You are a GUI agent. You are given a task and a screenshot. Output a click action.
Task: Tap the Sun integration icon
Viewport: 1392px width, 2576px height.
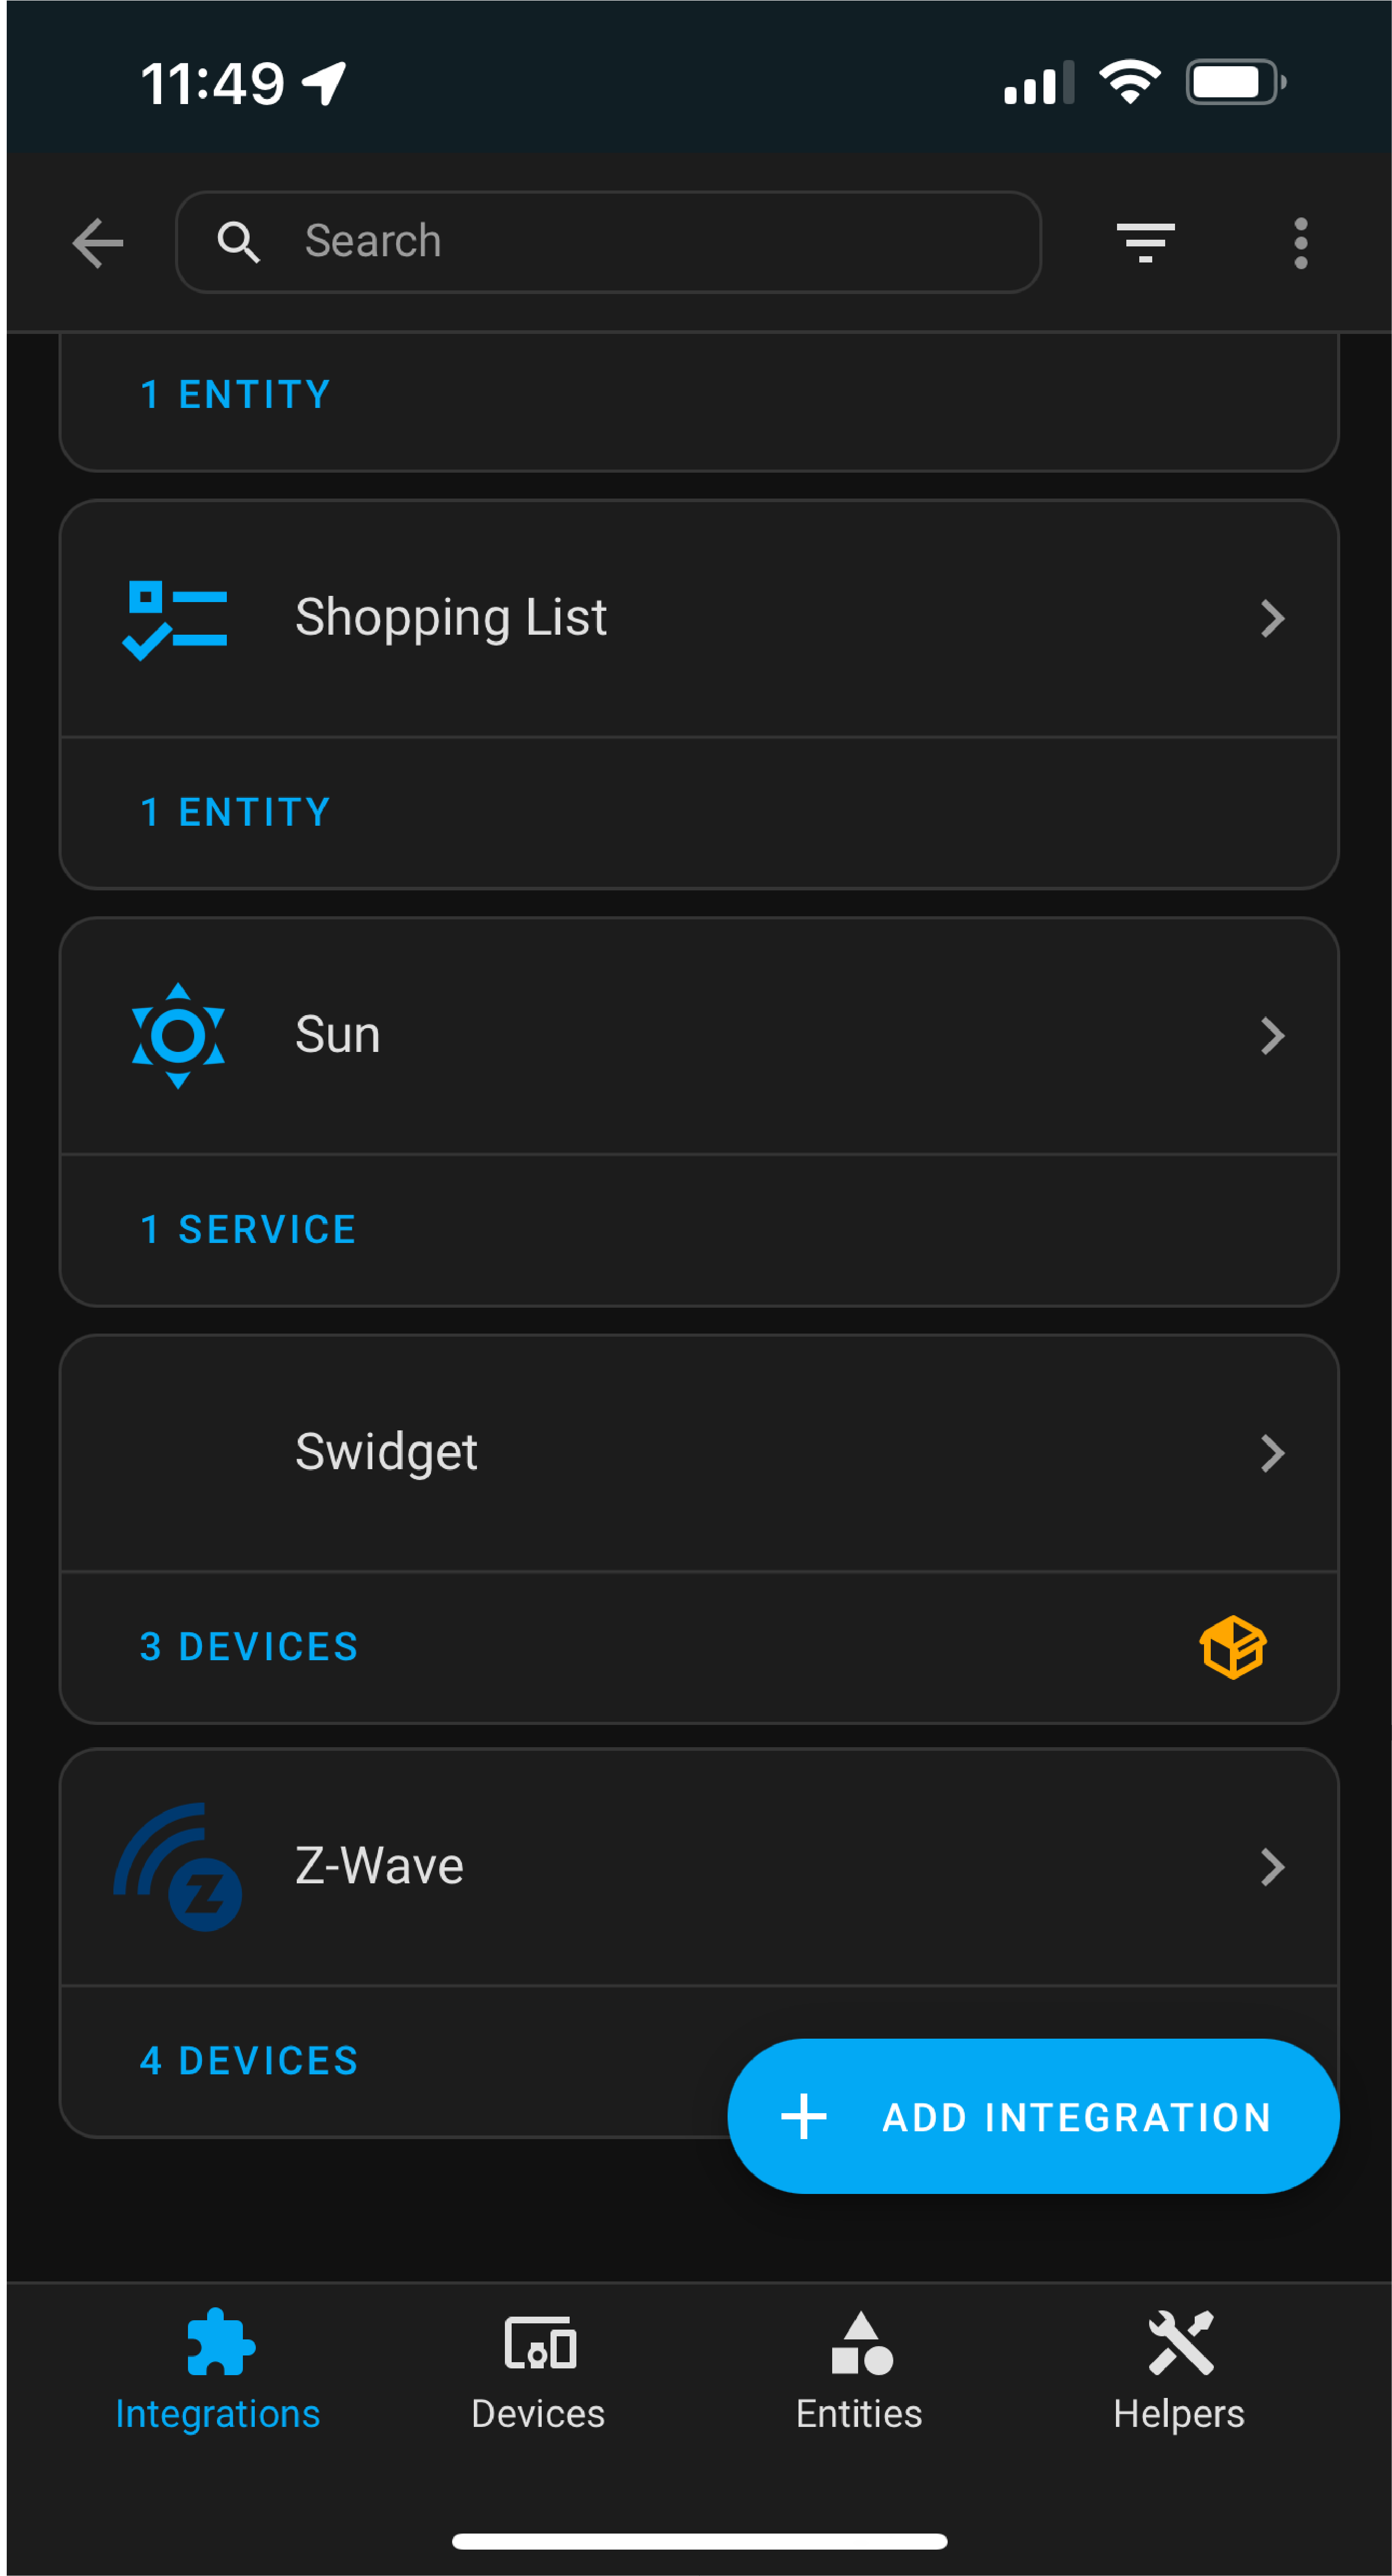tap(178, 1036)
